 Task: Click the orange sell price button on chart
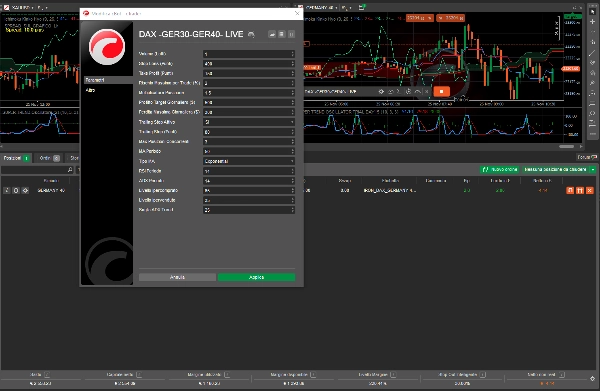[x=420, y=18]
